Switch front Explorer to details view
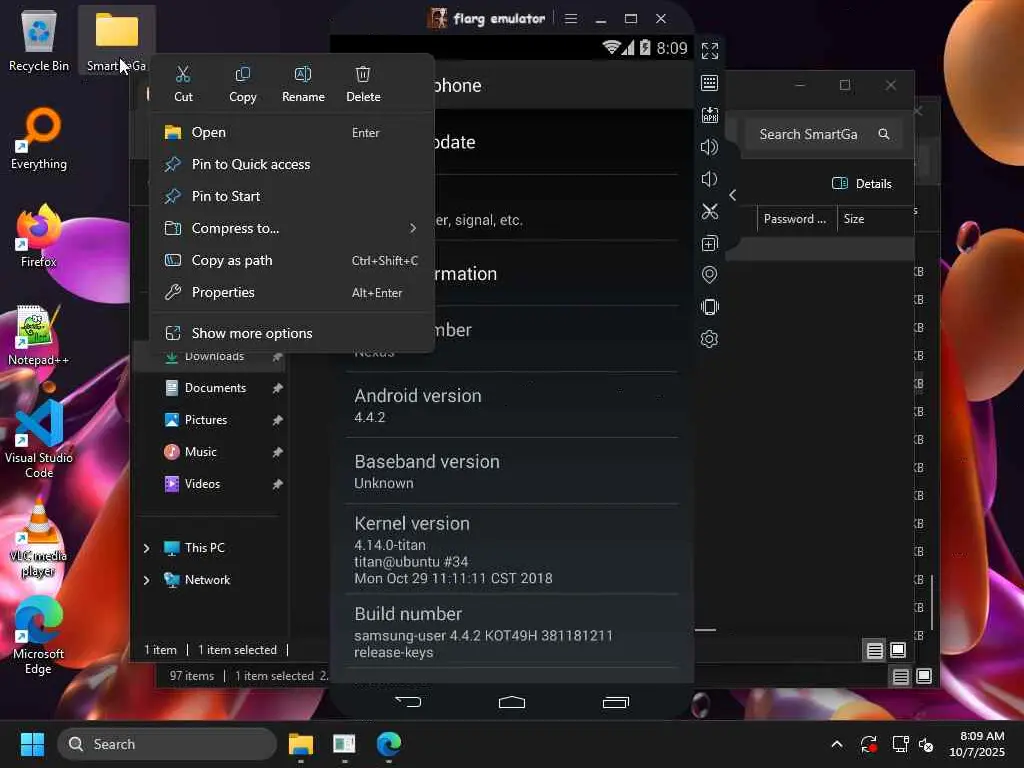This screenshot has width=1024, height=768. point(874,650)
